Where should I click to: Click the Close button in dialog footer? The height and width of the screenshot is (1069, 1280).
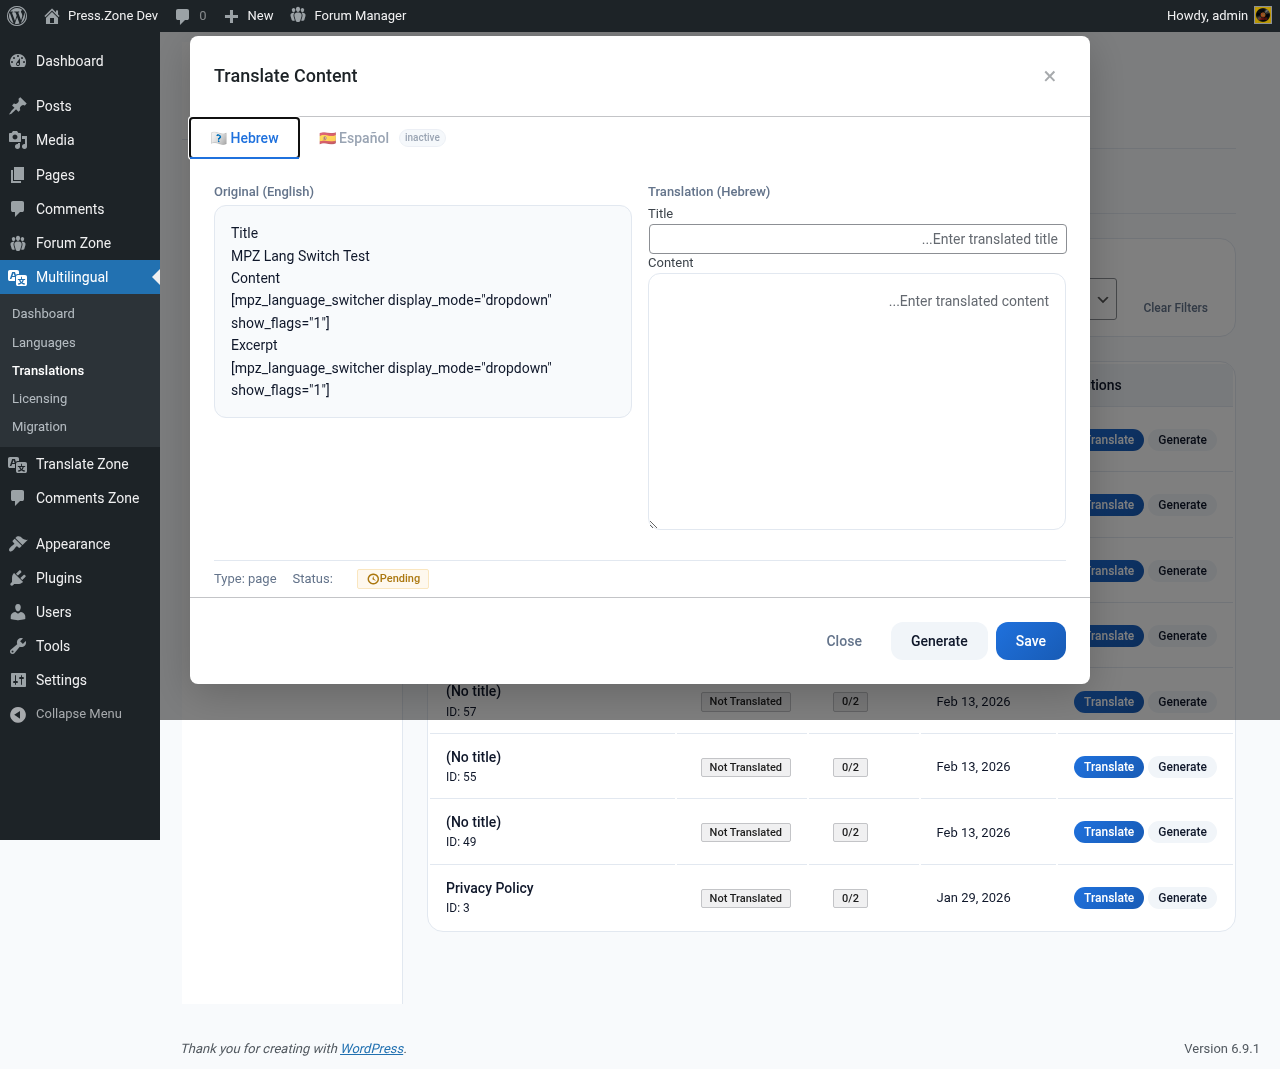pyautogui.click(x=844, y=641)
